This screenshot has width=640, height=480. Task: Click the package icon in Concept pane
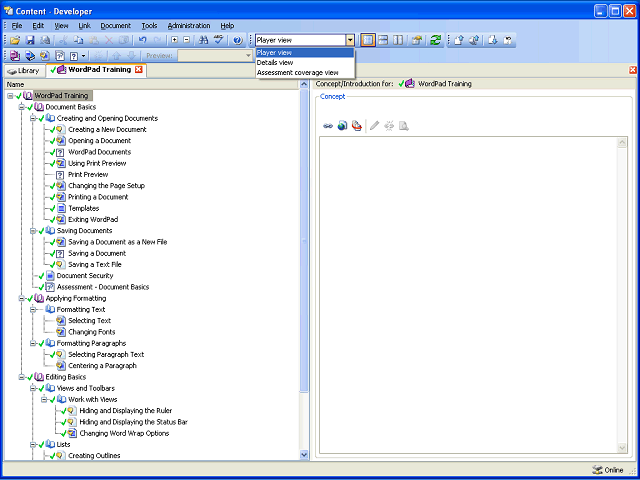click(x=357, y=126)
